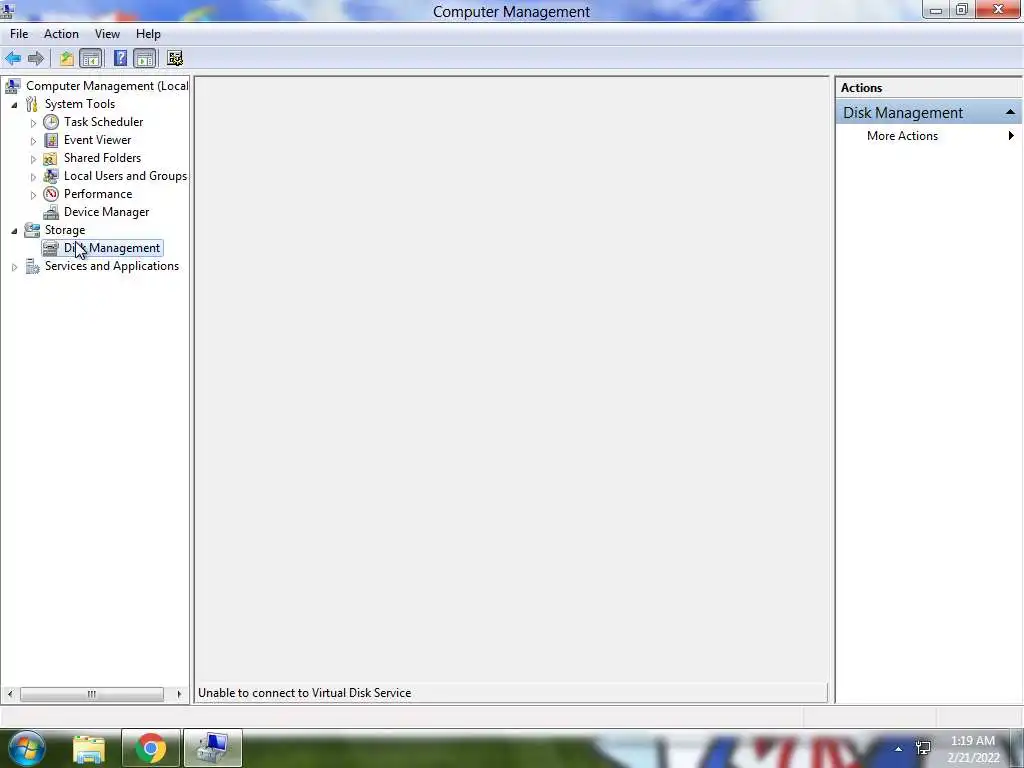This screenshot has width=1024, height=768.
Task: Toggle Show/Hide Action Pane toolbar button
Action: 144,59
